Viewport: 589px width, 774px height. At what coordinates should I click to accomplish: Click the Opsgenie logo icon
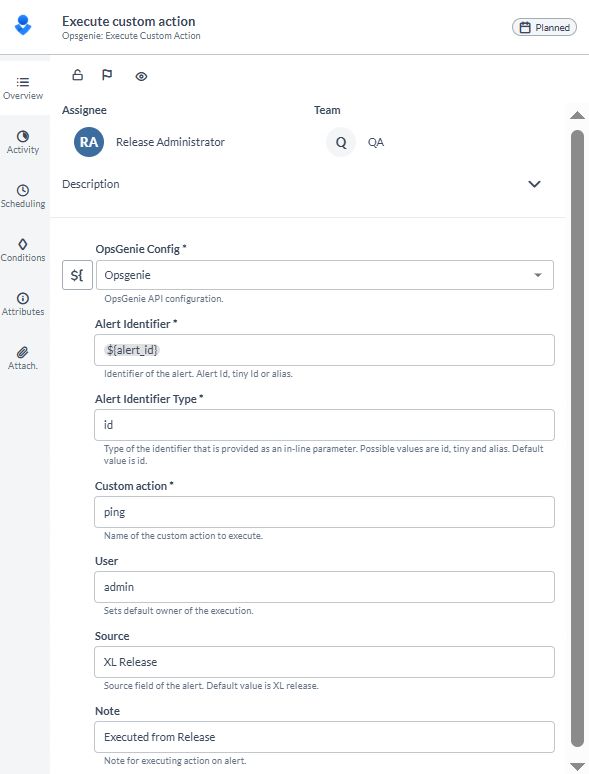click(x=23, y=25)
